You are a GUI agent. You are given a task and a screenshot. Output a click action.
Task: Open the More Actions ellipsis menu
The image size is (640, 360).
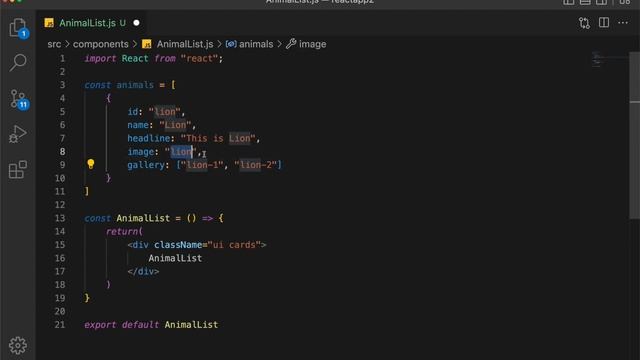pyautogui.click(x=623, y=23)
